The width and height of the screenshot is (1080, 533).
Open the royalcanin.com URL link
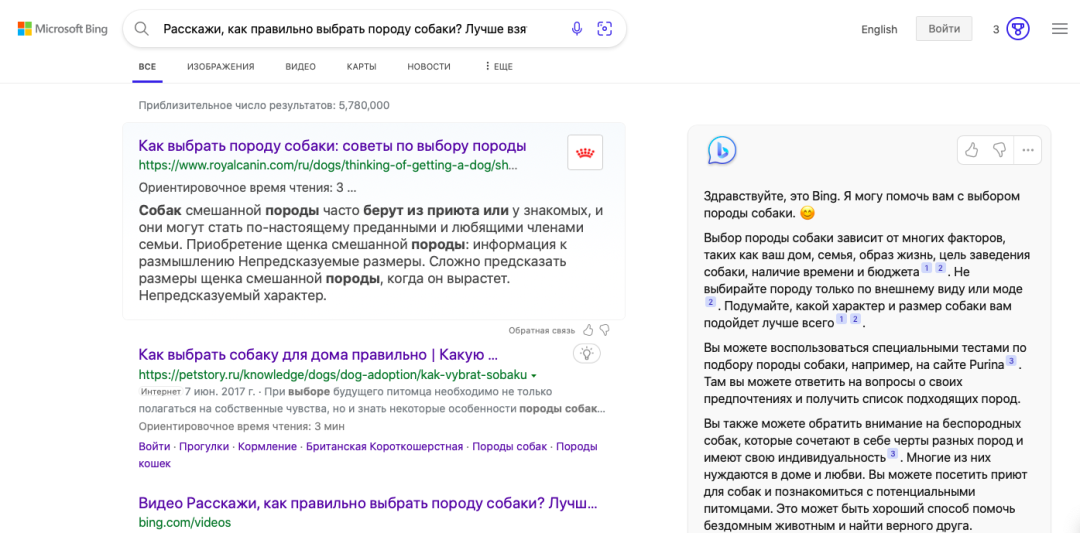tap(328, 165)
